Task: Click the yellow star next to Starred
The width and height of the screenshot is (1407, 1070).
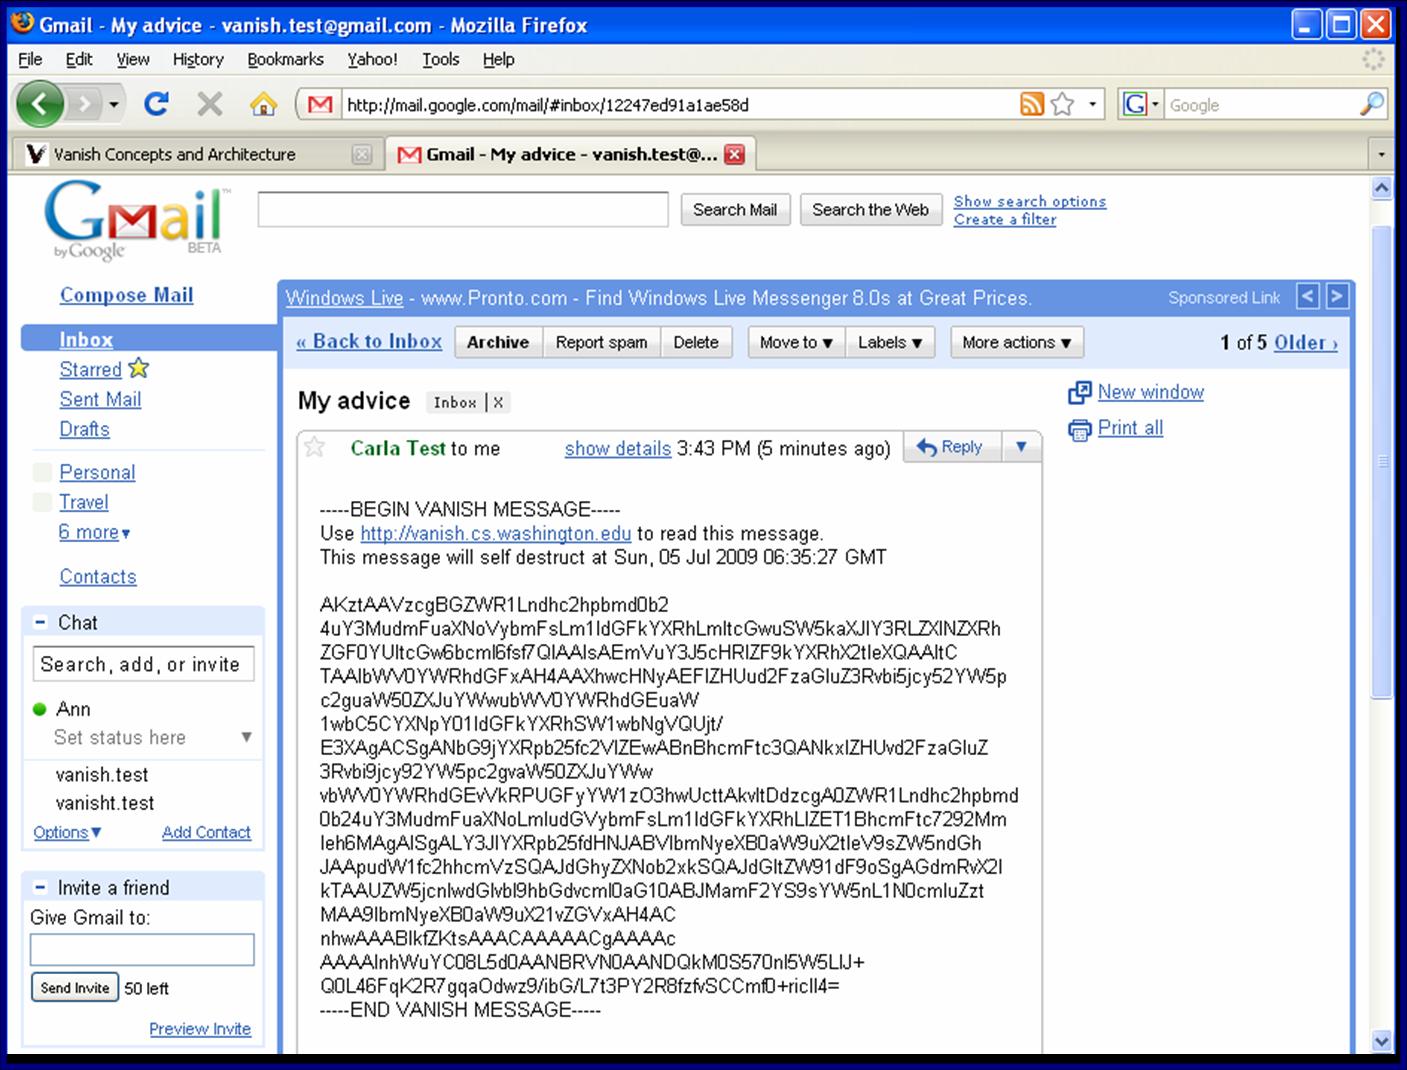Action: click(x=138, y=368)
